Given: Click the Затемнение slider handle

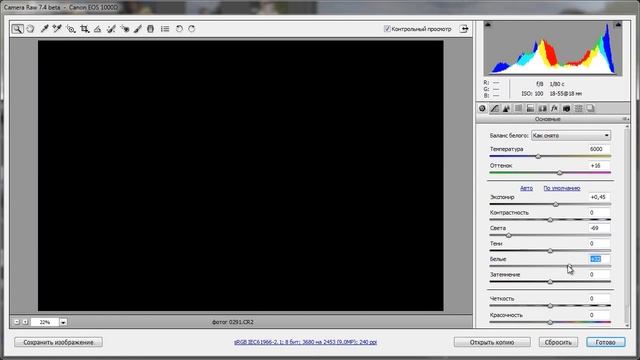Looking at the screenshot, I should [x=550, y=282].
